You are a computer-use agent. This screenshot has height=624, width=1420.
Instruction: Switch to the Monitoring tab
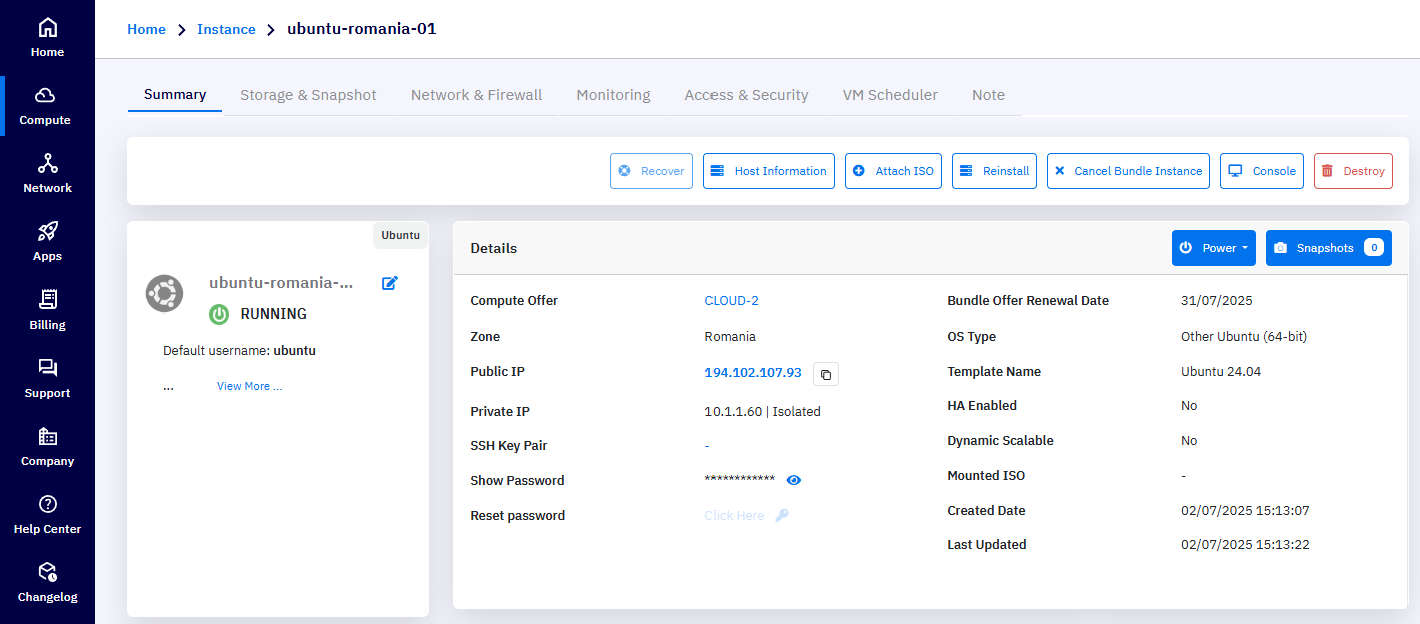coord(612,94)
